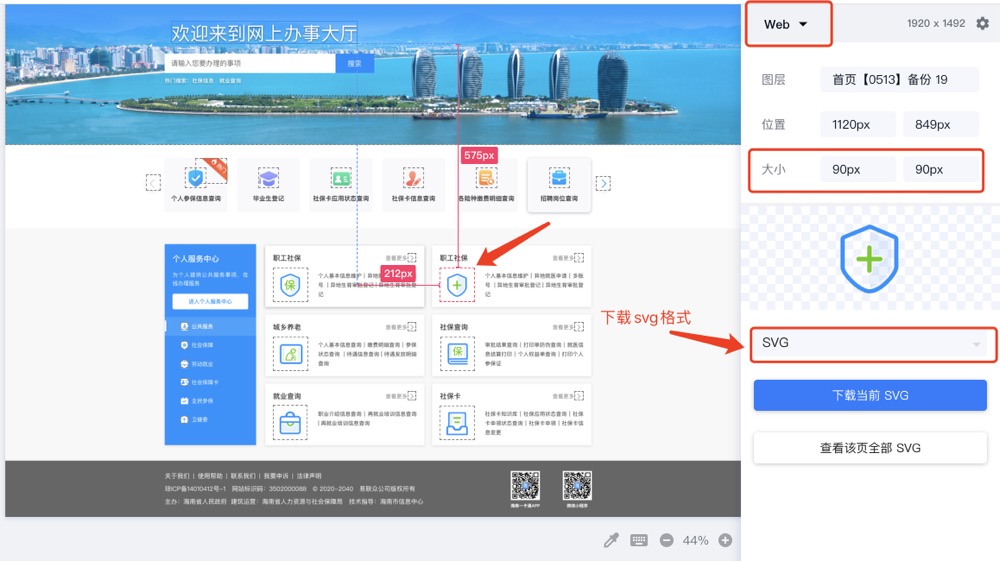Zoom in with the plus icon
This screenshot has width=1000, height=561.
(x=725, y=541)
